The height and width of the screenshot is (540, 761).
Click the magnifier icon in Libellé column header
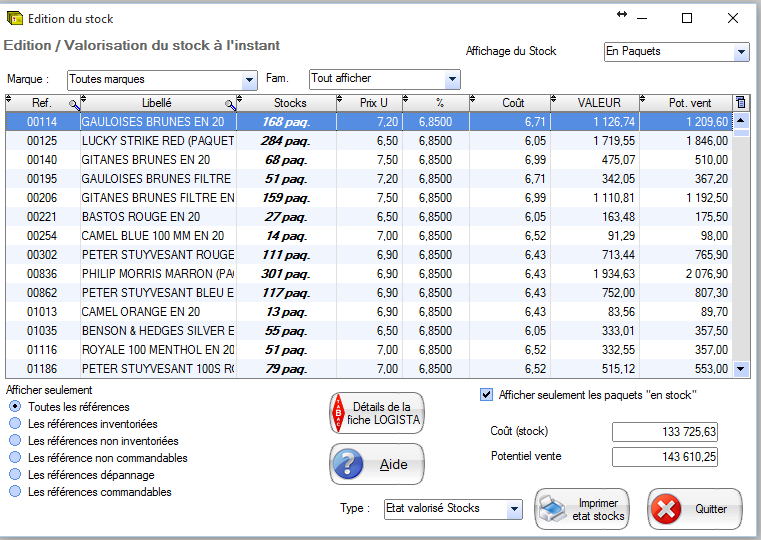coord(231,104)
